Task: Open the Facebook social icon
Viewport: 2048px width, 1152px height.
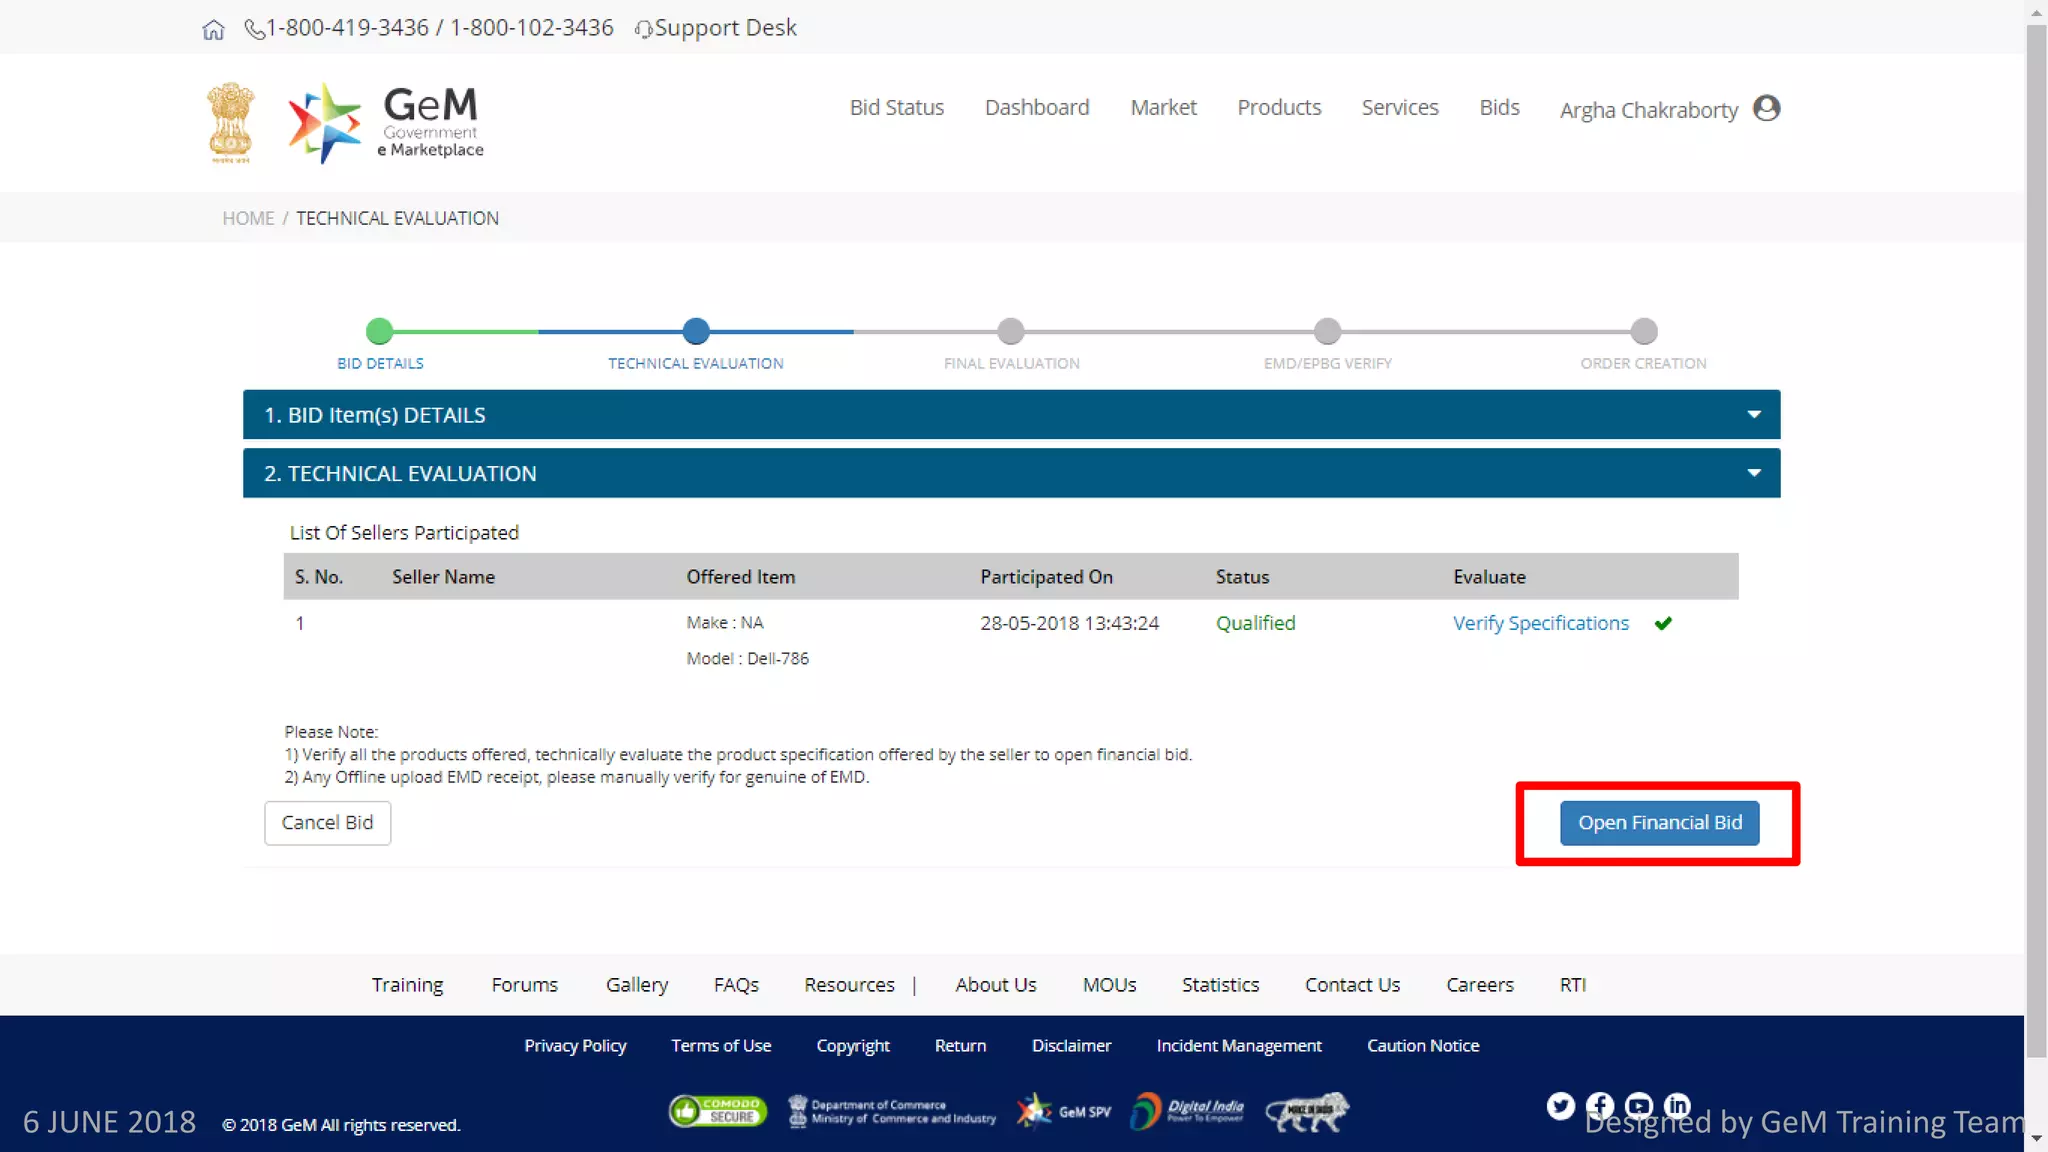Action: point(1599,1105)
